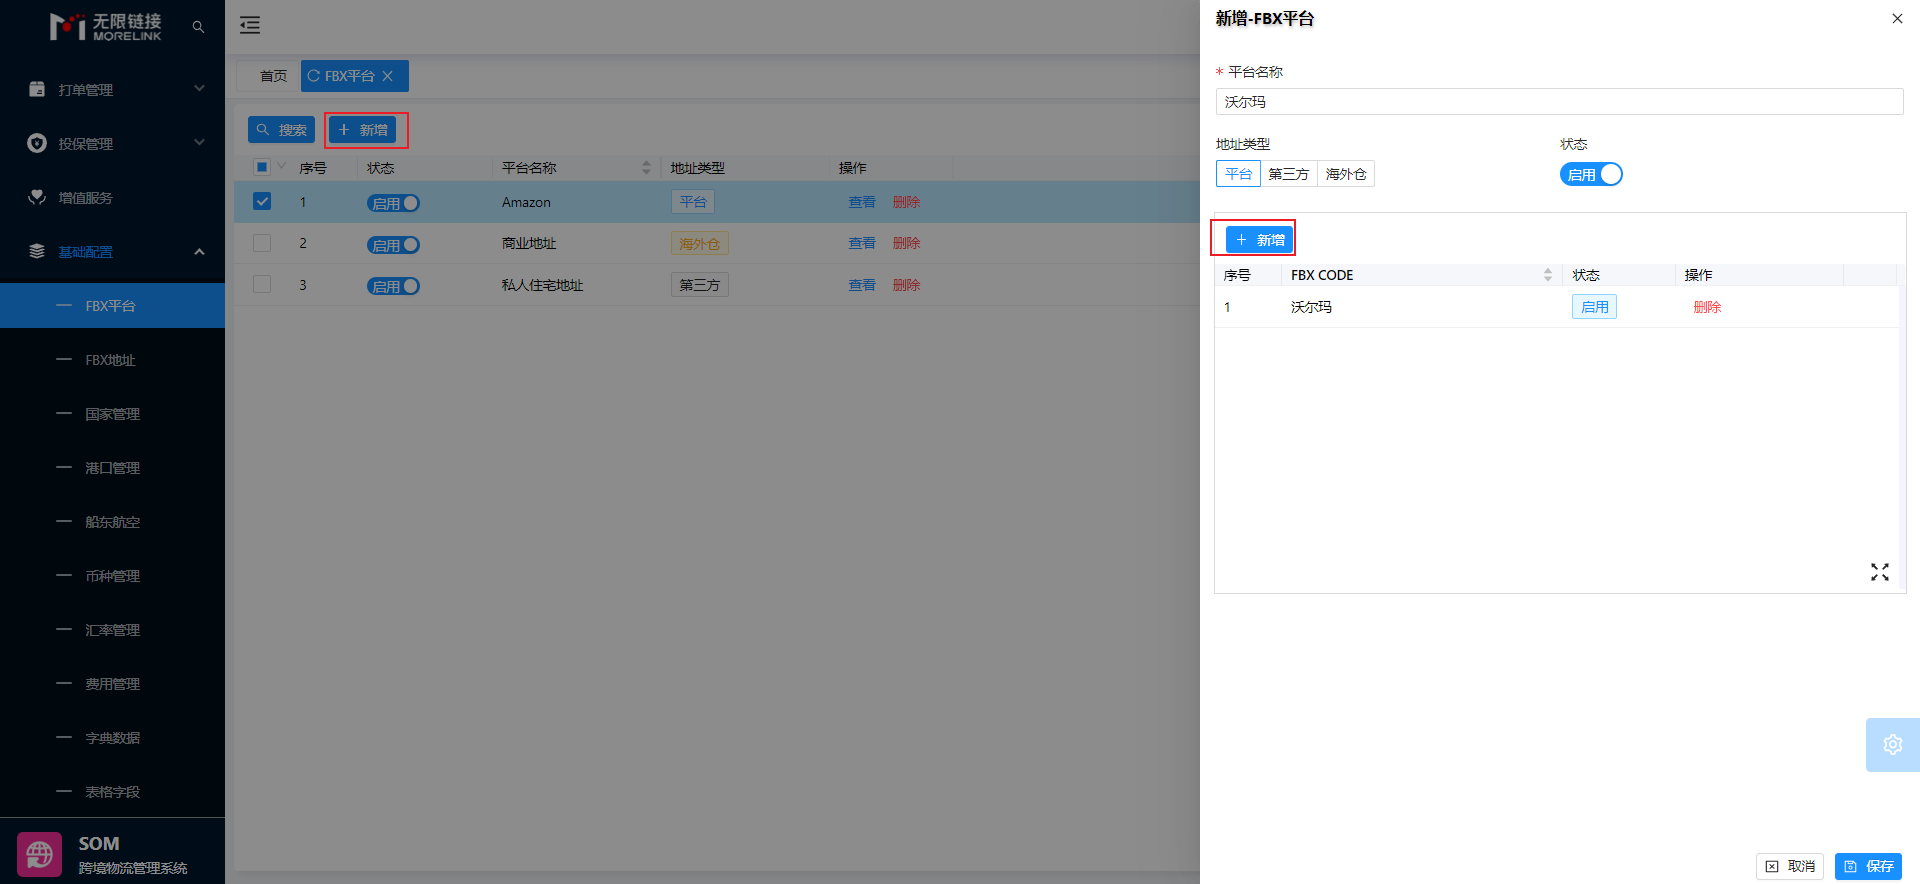
Task: Check the row 3 私人住宅地址 checkbox
Action: point(262,284)
